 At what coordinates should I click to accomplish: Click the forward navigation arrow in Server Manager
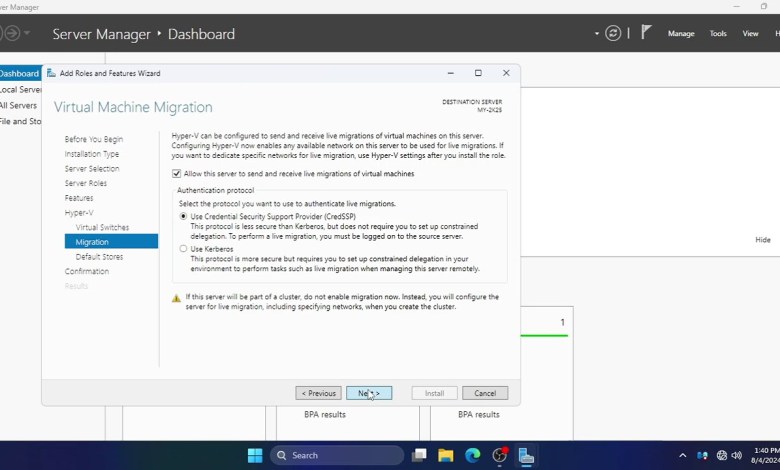point(12,33)
